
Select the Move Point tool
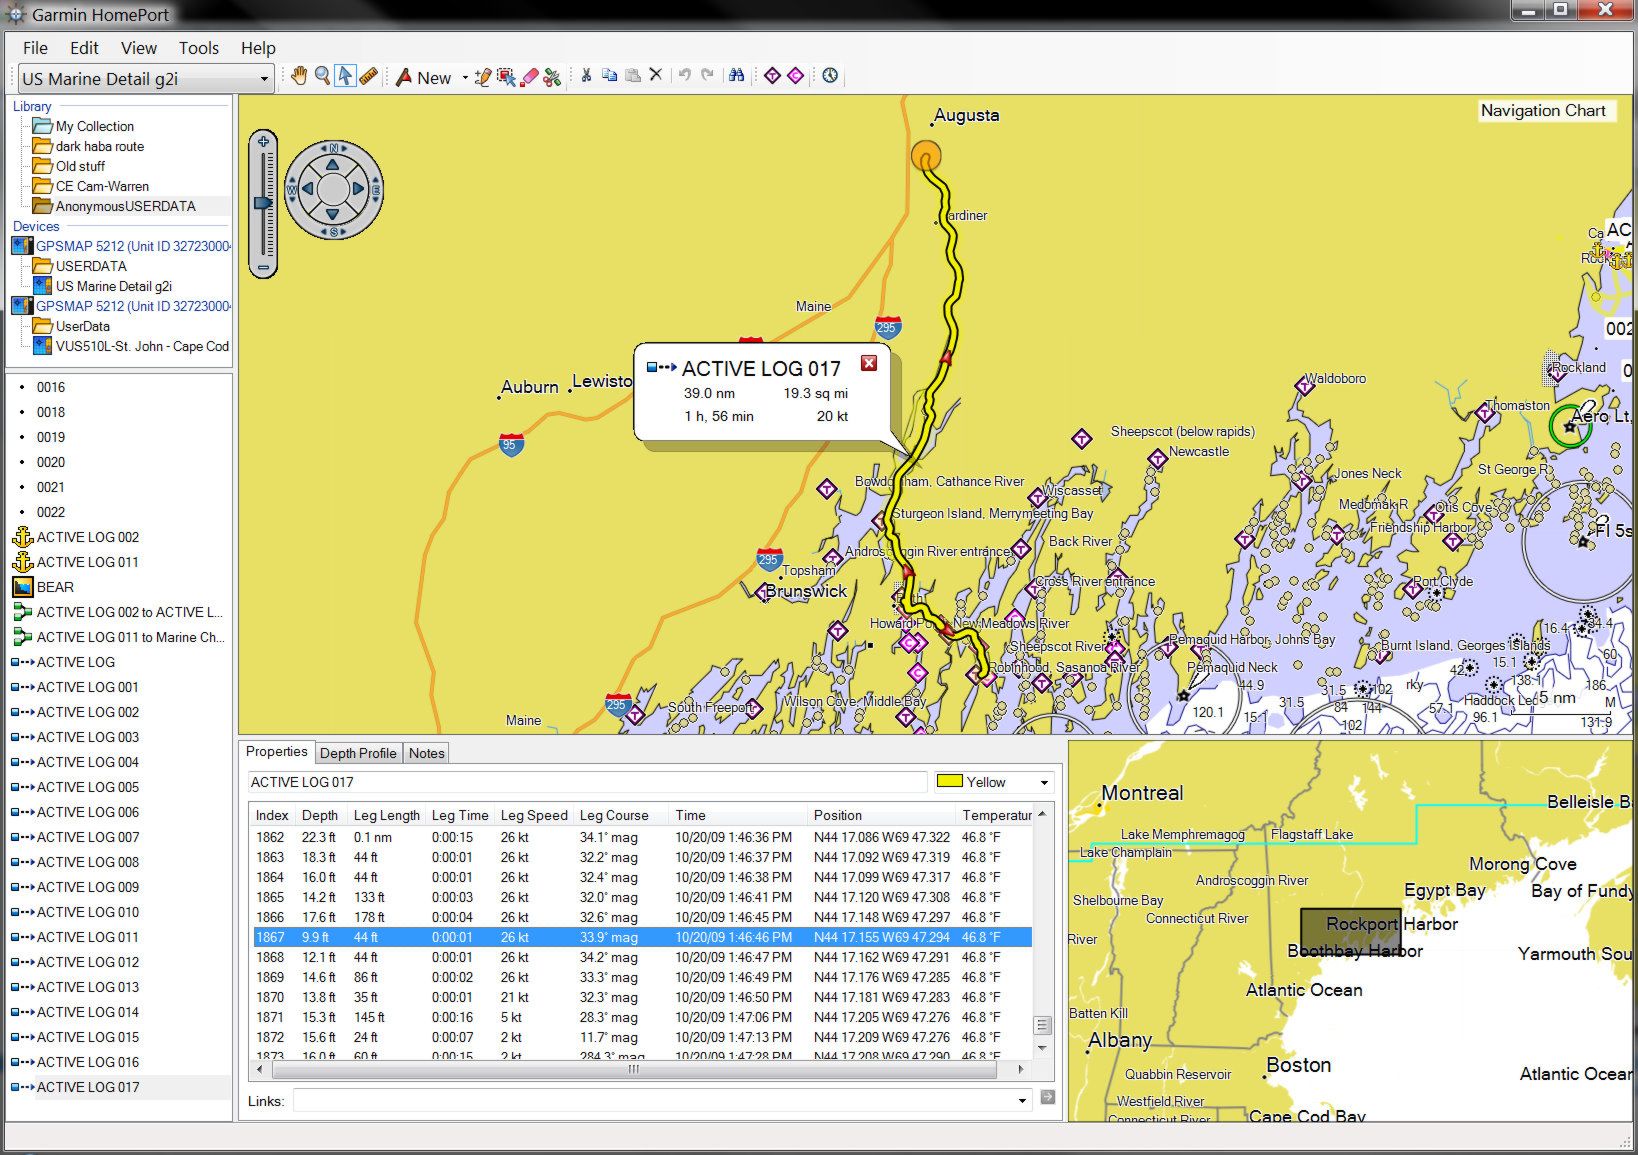(506, 76)
